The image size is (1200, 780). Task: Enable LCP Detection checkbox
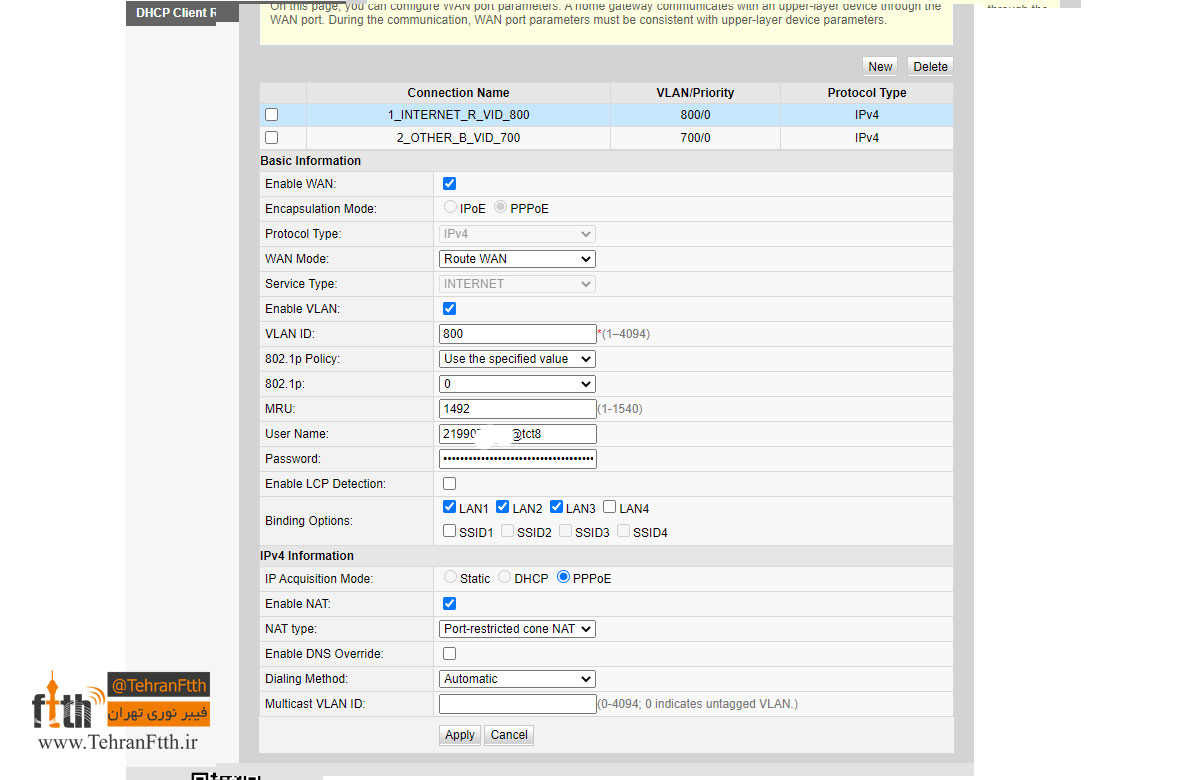tap(449, 484)
